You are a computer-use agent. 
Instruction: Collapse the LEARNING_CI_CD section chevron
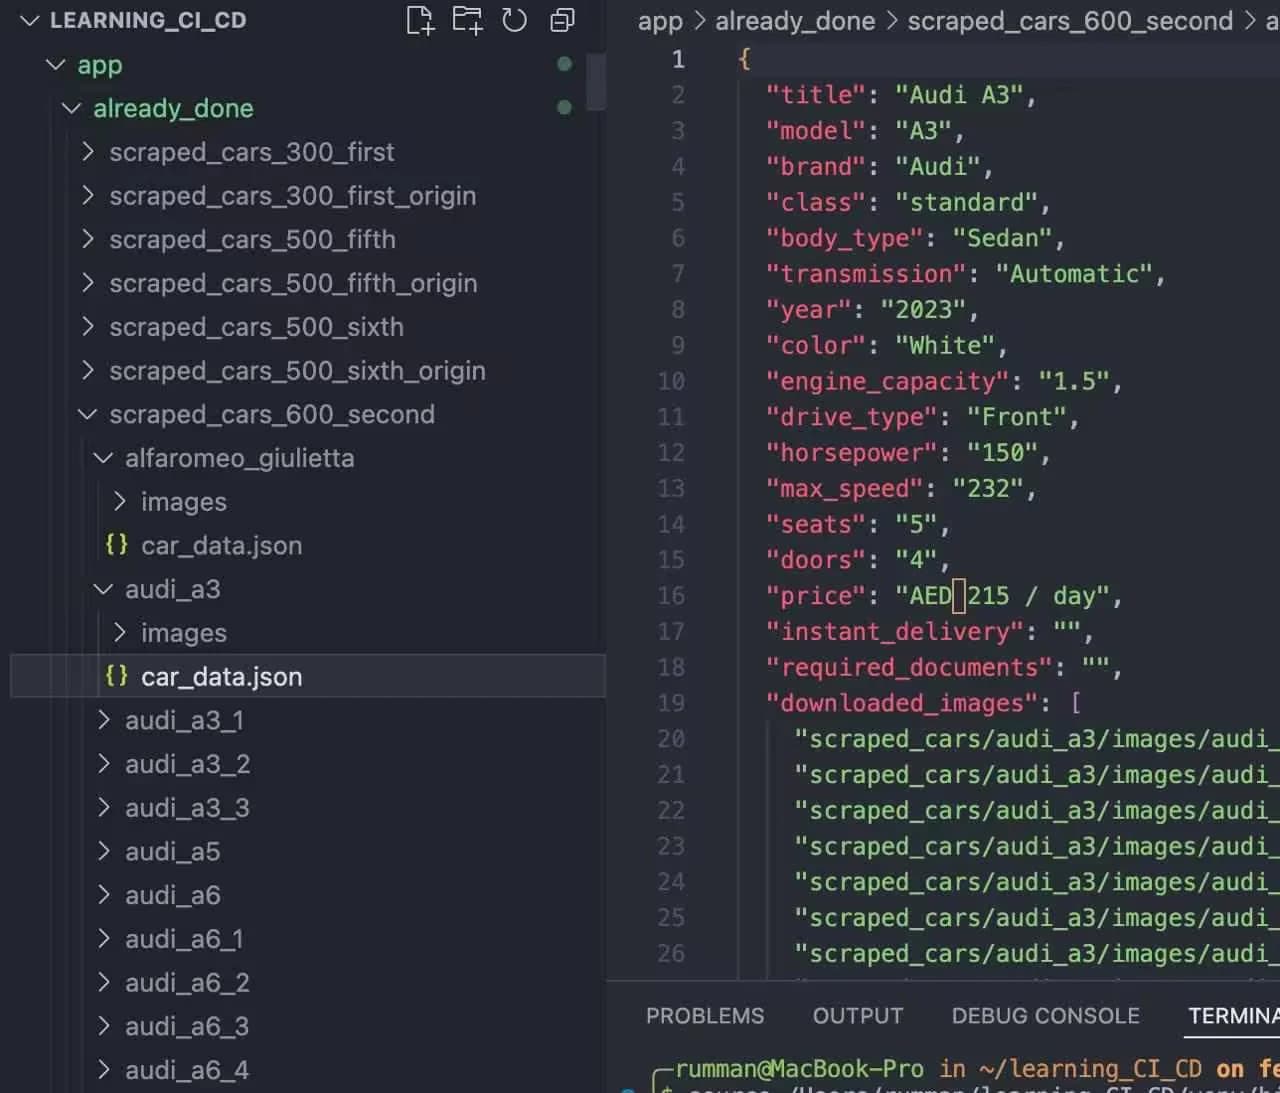[29, 20]
